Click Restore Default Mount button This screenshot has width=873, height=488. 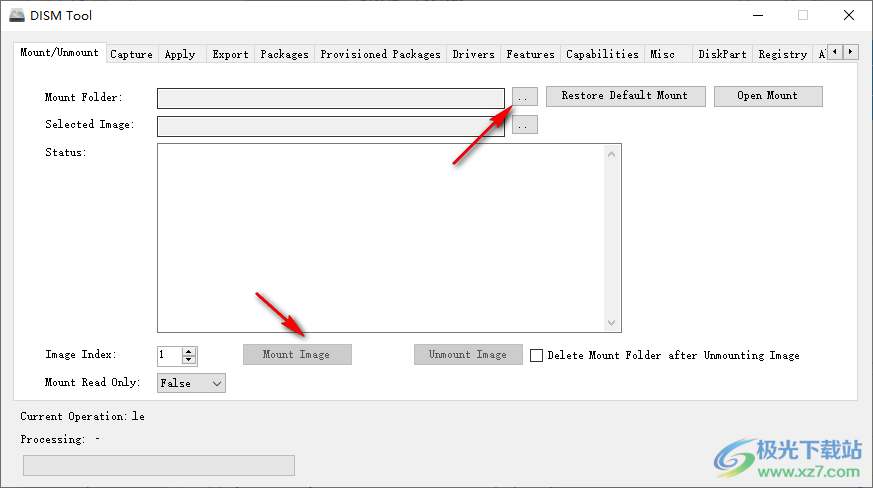[625, 96]
